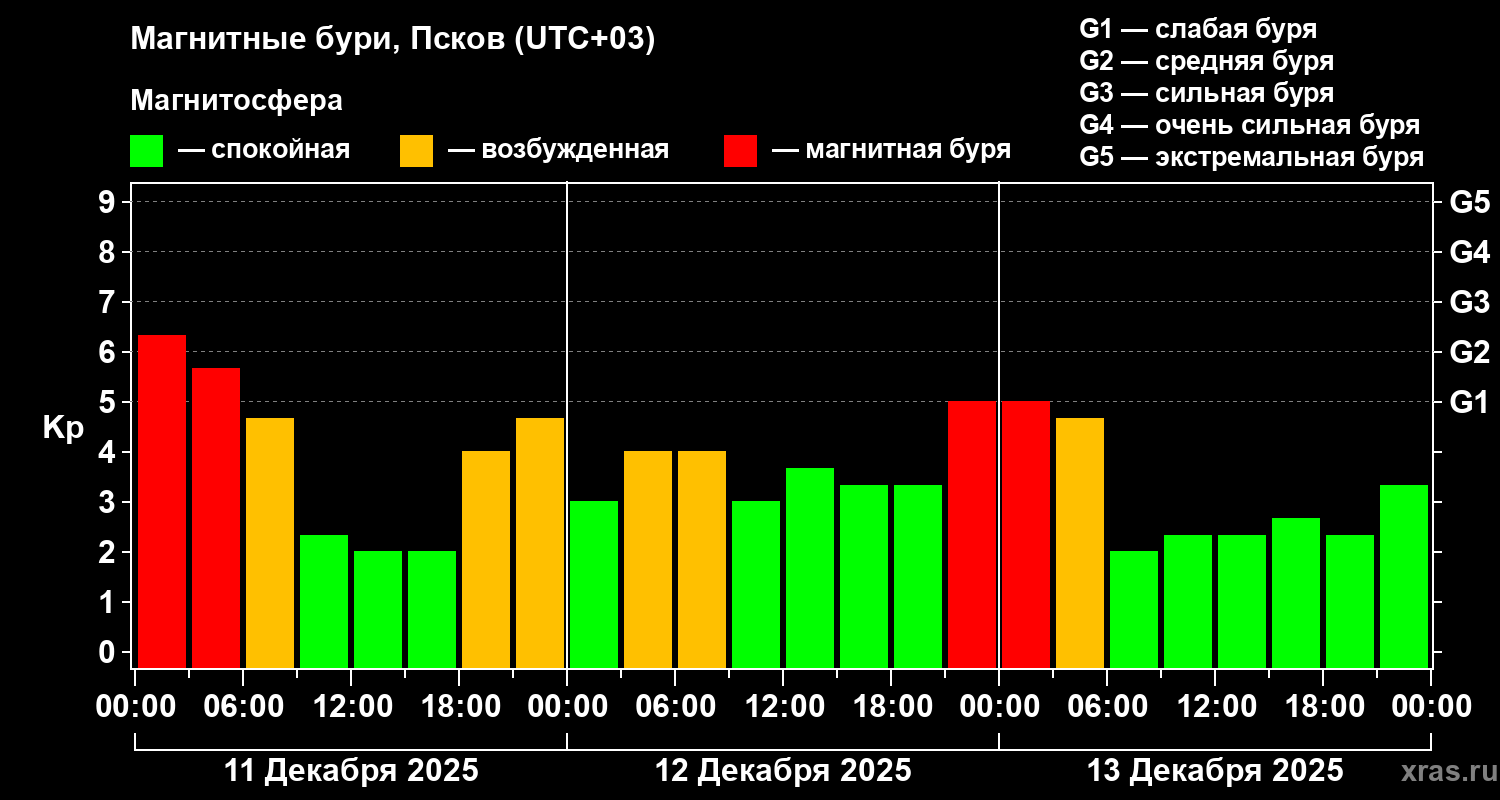
Task: Click the G3 label on the right axis
Action: click(1469, 302)
